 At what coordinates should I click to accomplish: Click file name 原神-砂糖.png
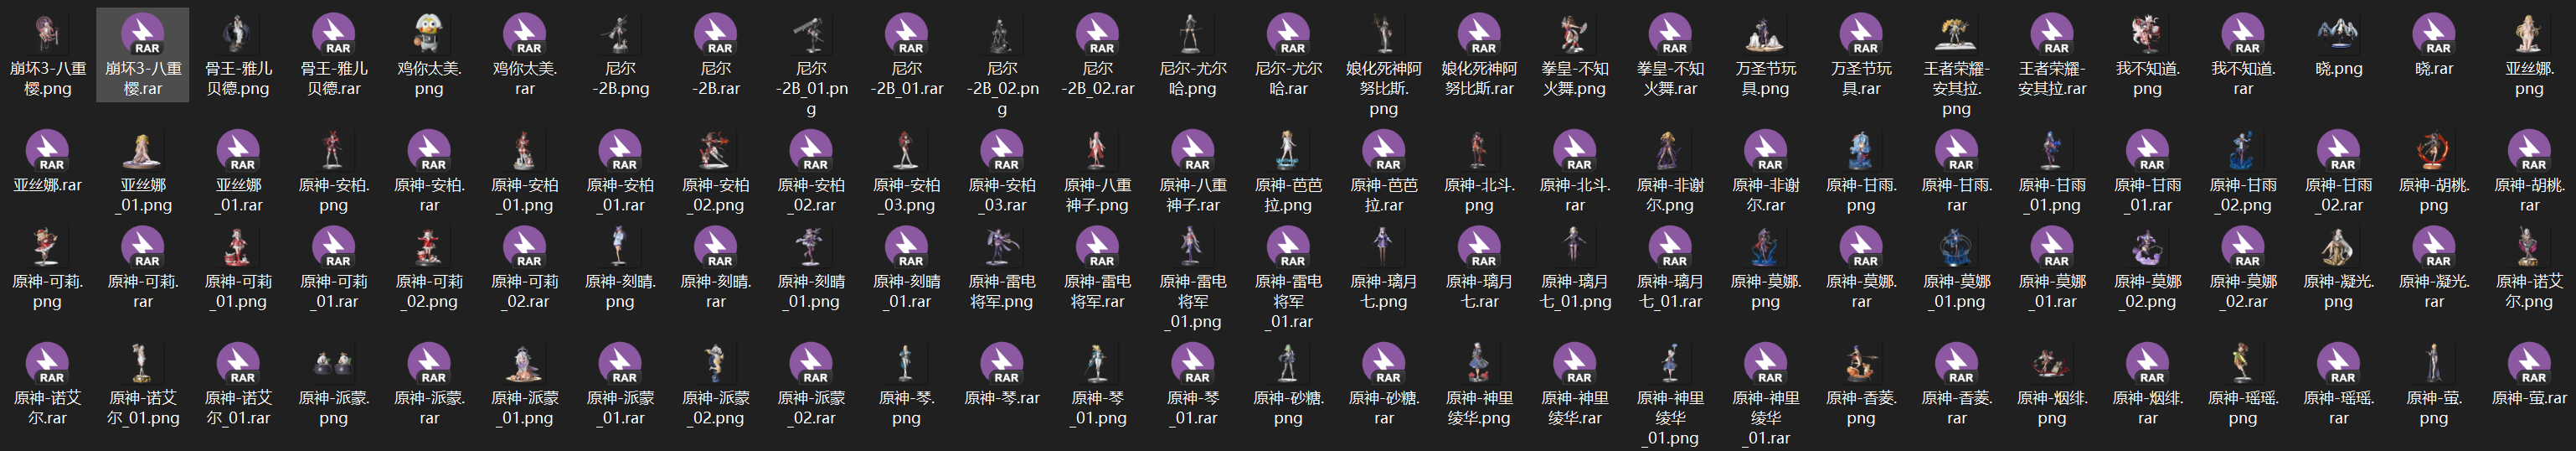click(1289, 408)
